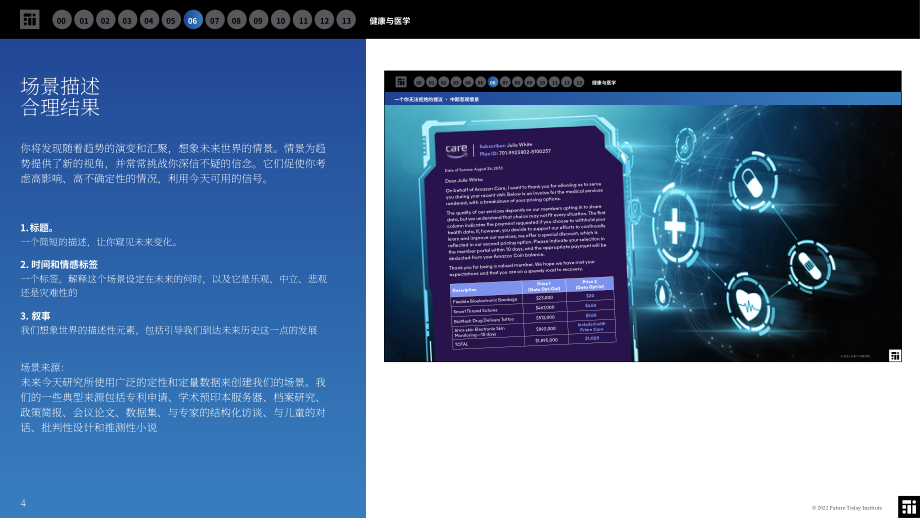Image resolution: width=920 pixels, height=518 pixels.
Task: Go to section 13 in top navigation
Action: [x=346, y=20]
